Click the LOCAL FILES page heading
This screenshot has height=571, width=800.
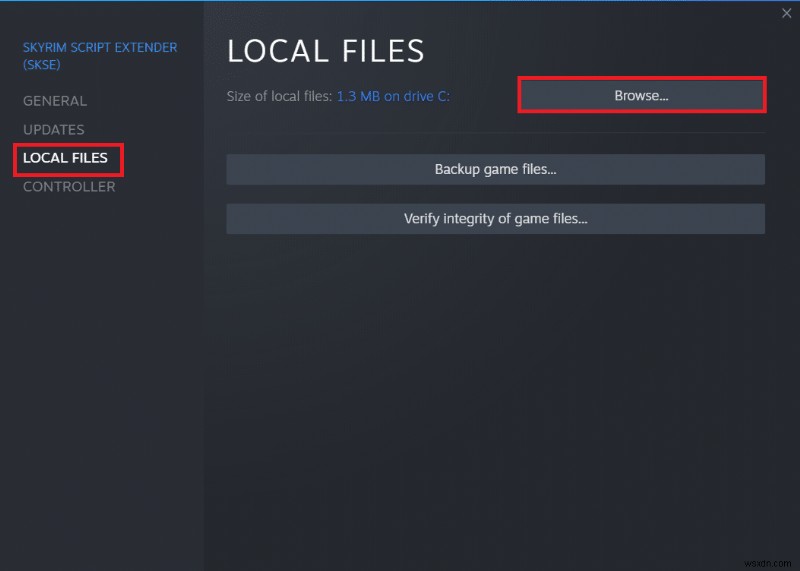tap(326, 51)
